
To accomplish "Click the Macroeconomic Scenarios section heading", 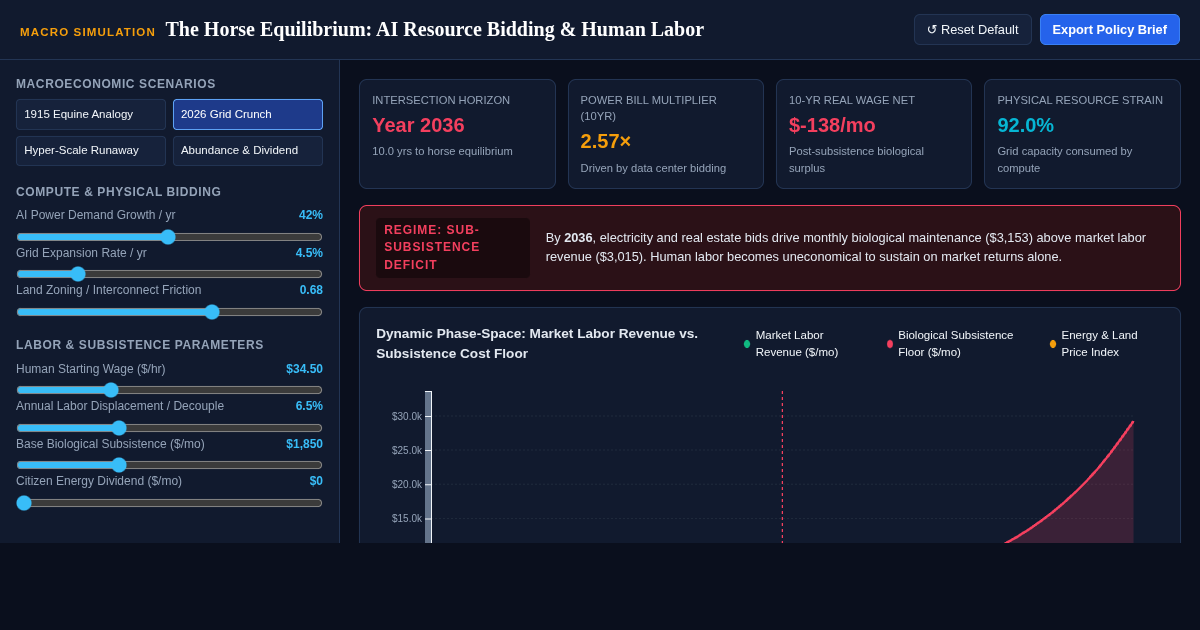I will pos(116,84).
